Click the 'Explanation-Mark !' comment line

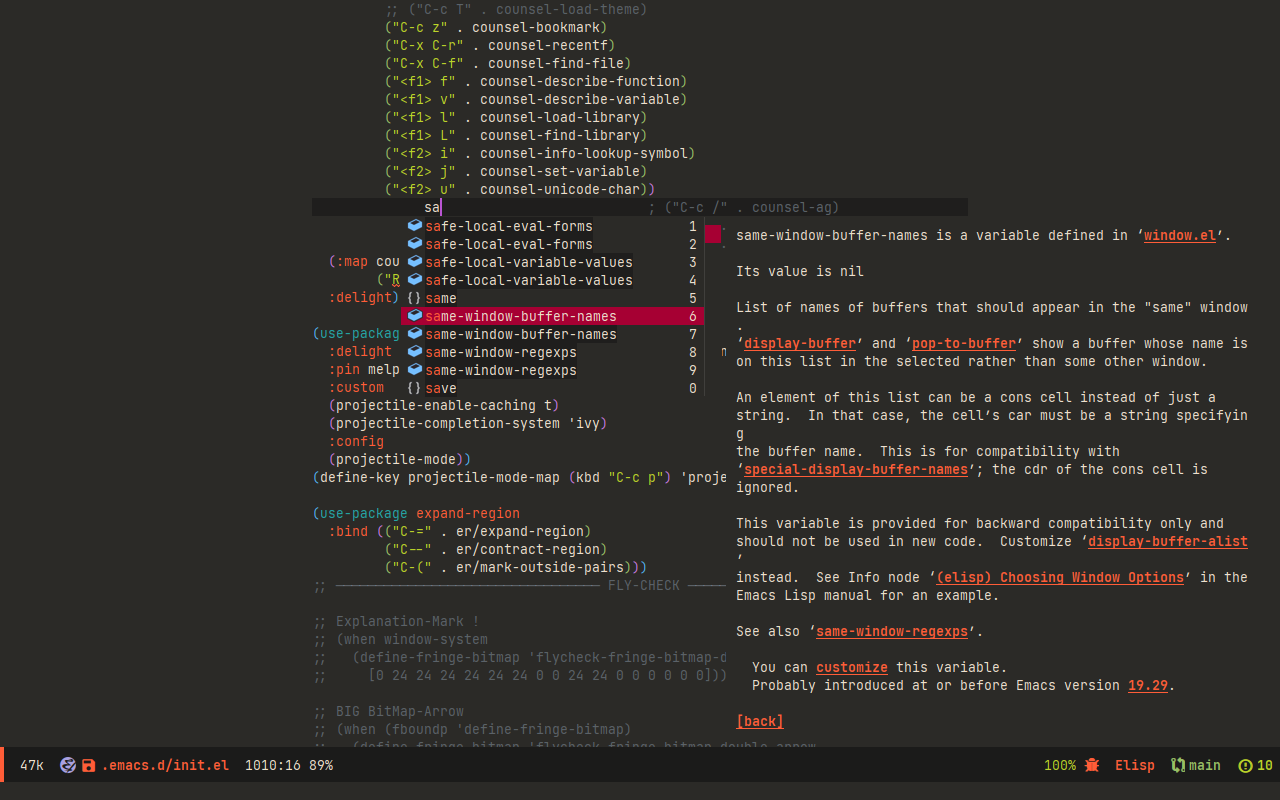tap(396, 621)
